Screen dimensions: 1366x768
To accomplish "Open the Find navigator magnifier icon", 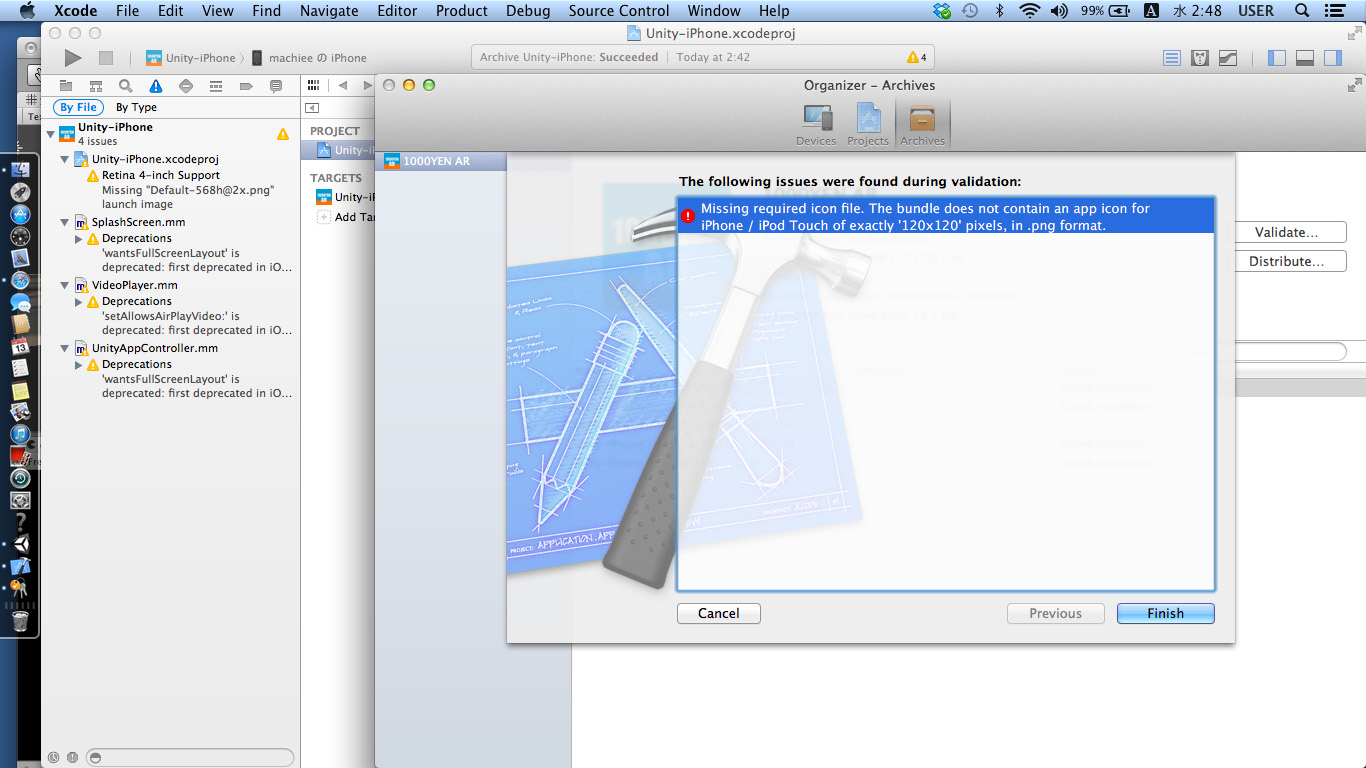I will pos(126,86).
